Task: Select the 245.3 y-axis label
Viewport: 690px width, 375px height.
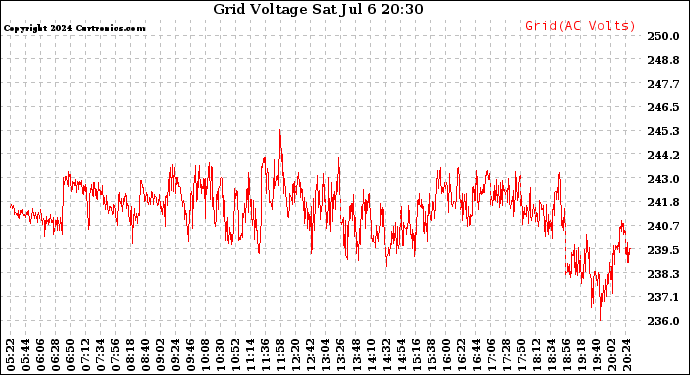Action: [663, 131]
